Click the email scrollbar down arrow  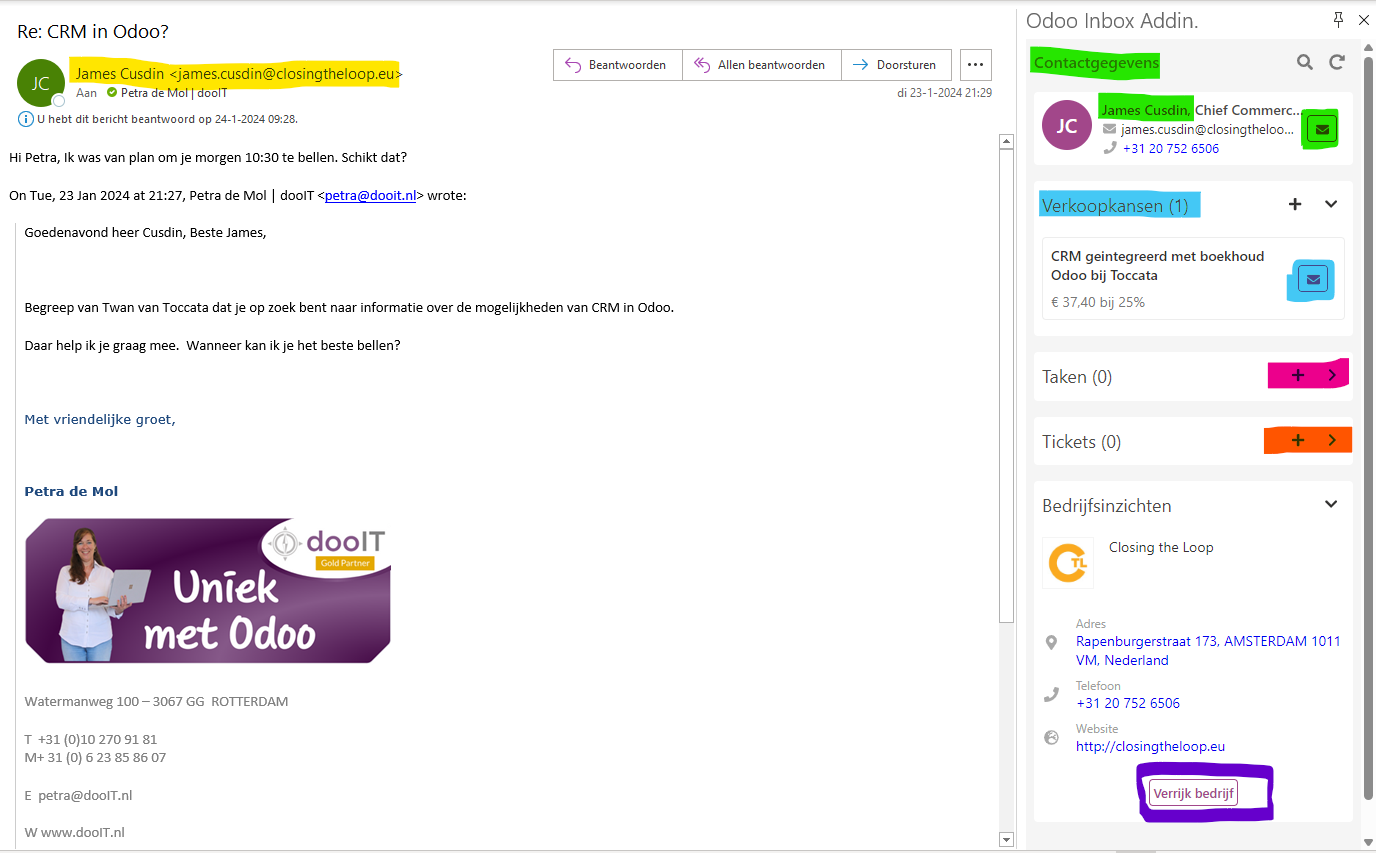pyautogui.click(x=1007, y=839)
